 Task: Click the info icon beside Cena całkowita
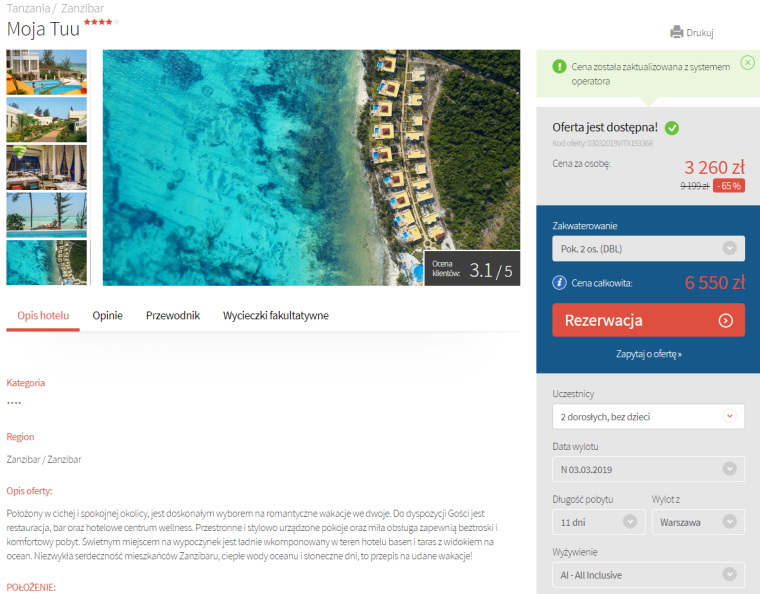pyautogui.click(x=559, y=282)
